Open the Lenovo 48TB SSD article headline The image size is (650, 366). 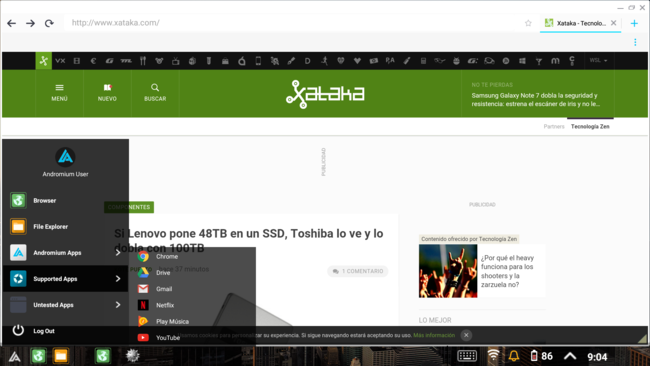coord(249,240)
